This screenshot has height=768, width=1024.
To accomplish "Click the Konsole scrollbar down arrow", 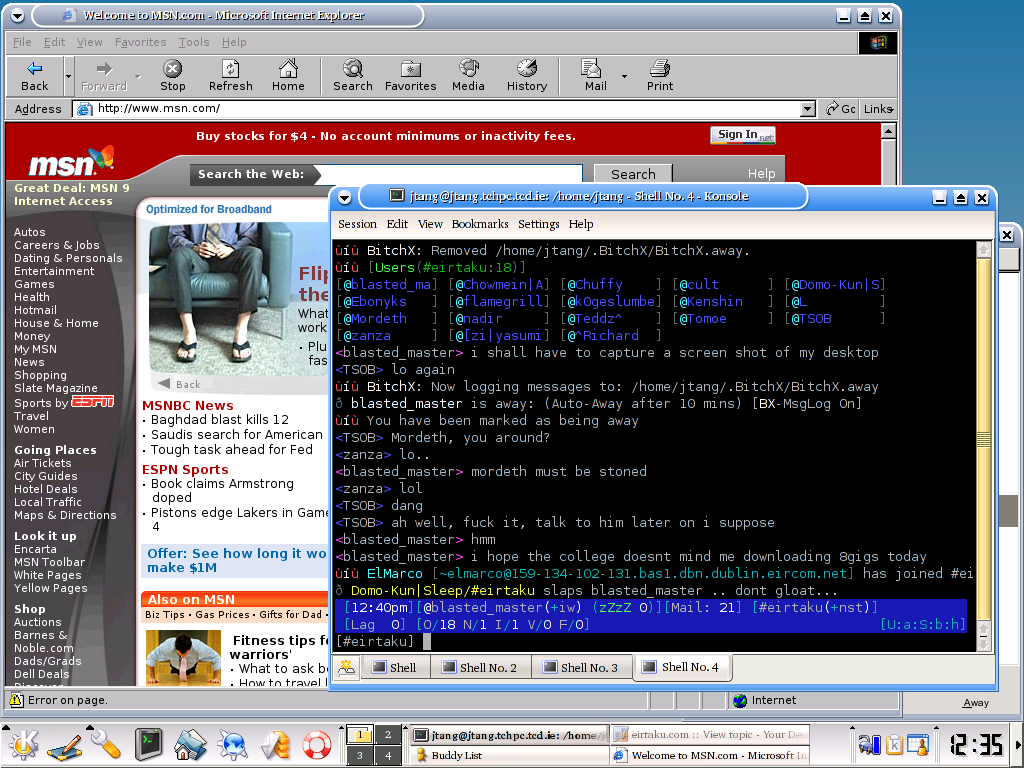I will pos(983,644).
